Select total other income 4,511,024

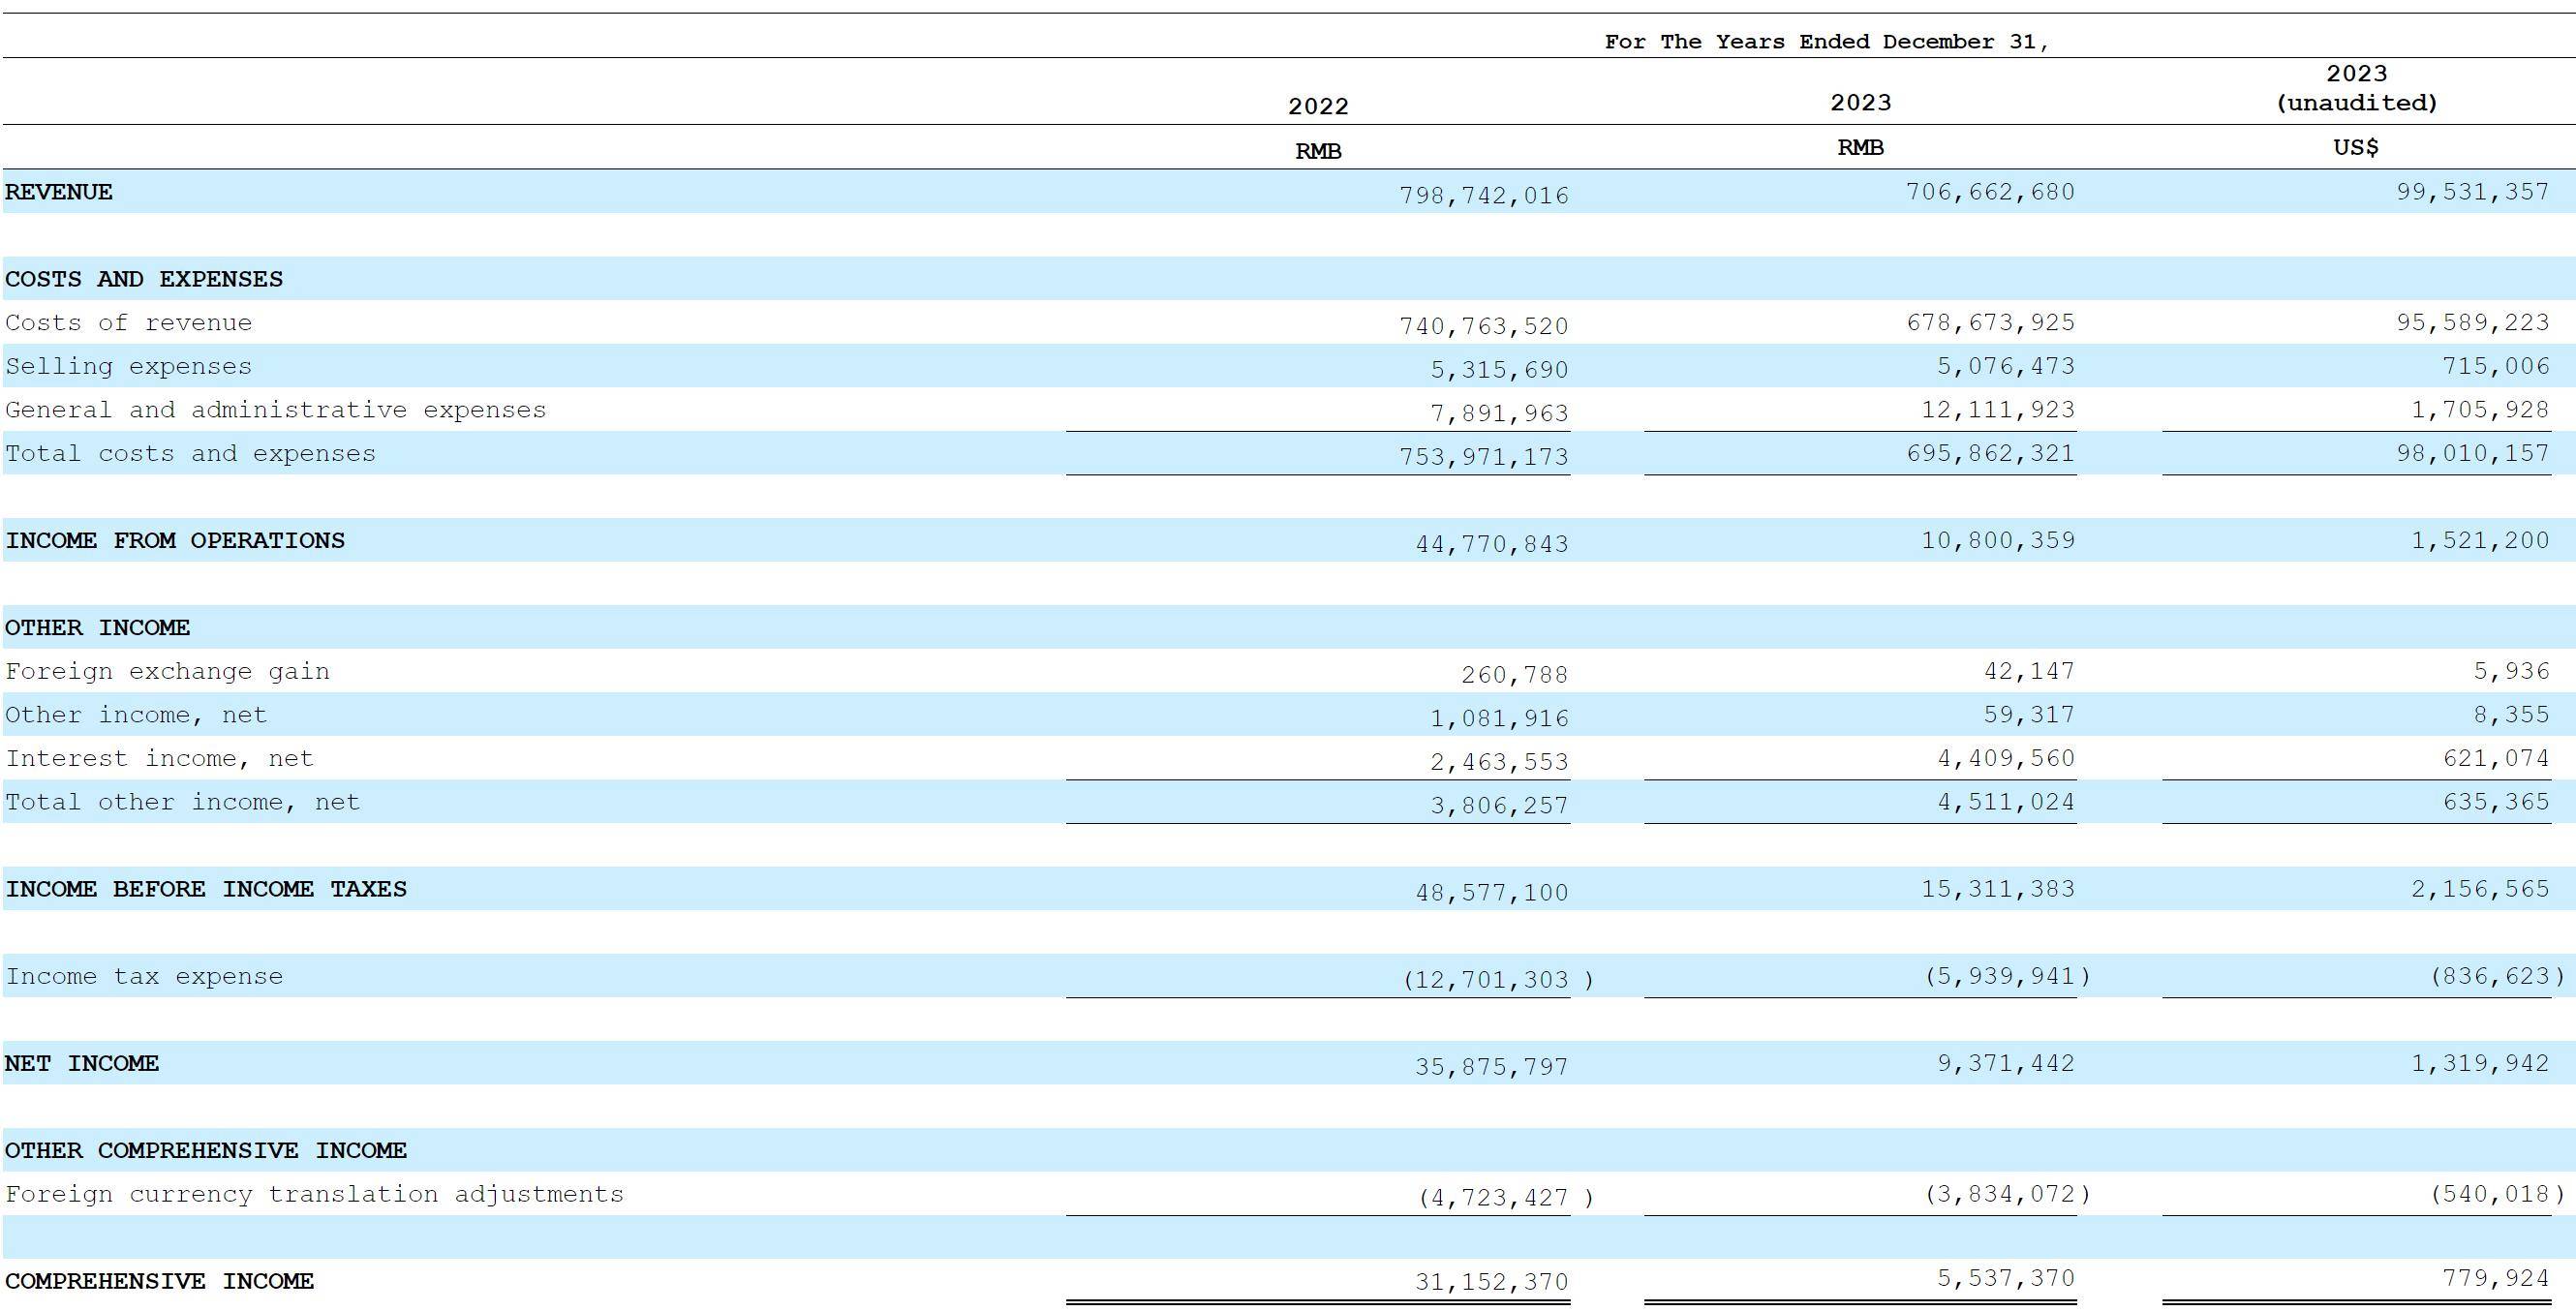tap(2006, 803)
